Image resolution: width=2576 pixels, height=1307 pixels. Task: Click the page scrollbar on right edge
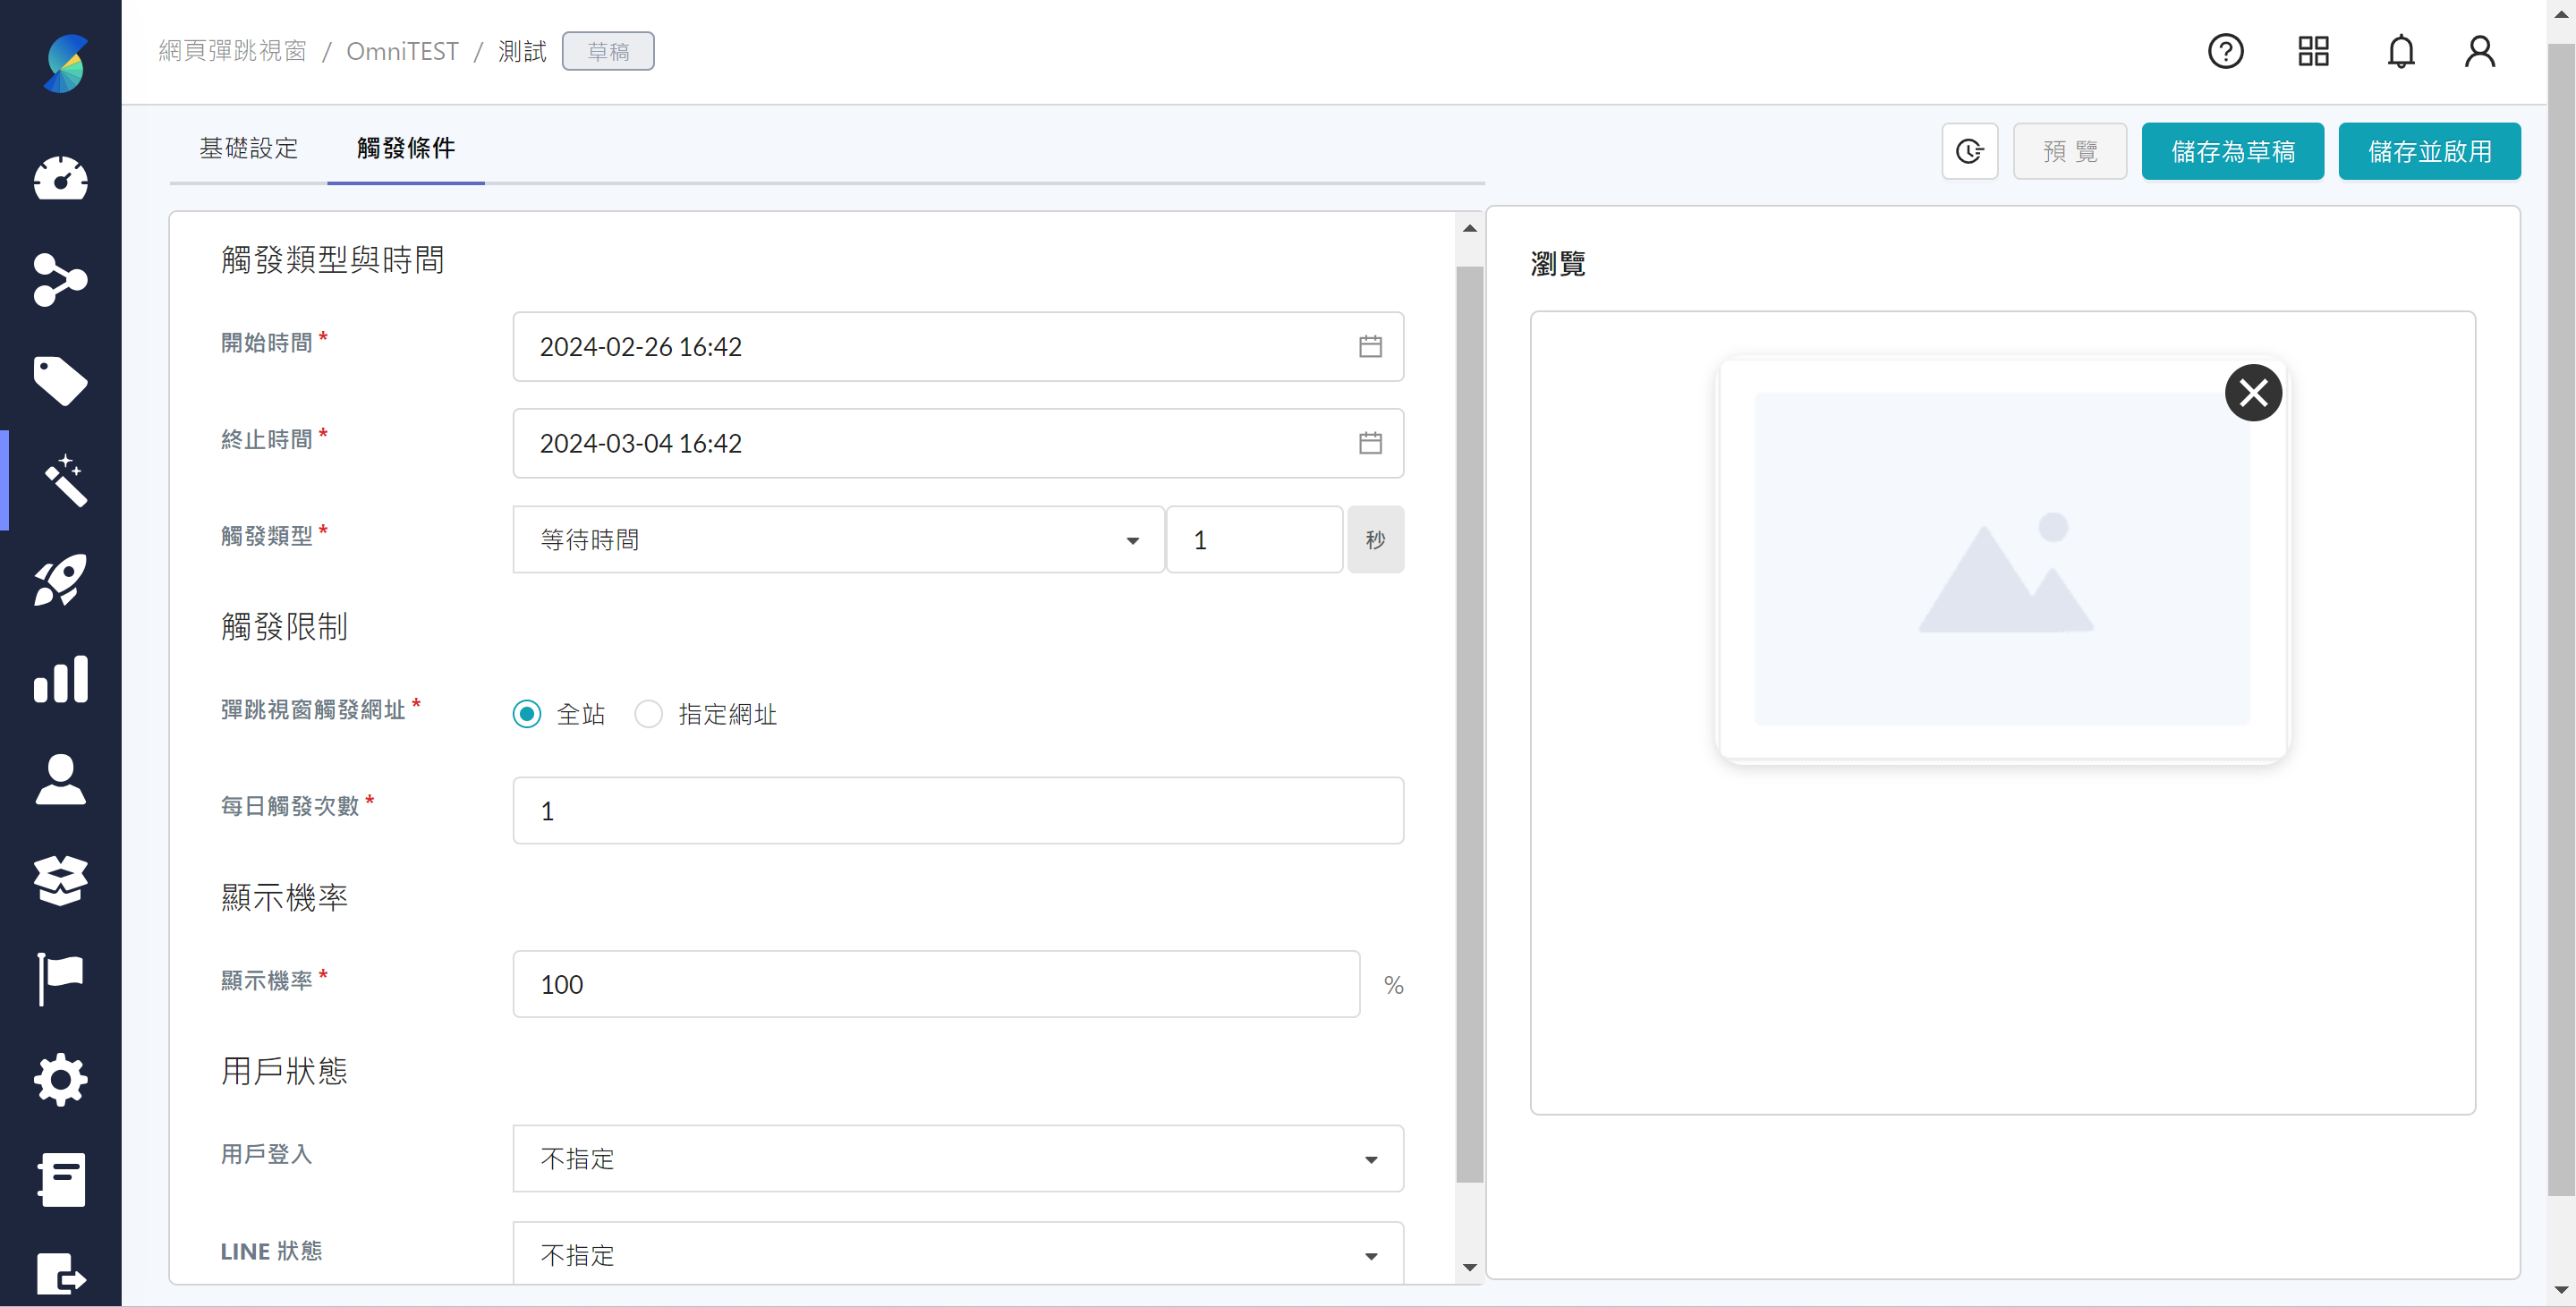(x=2561, y=620)
